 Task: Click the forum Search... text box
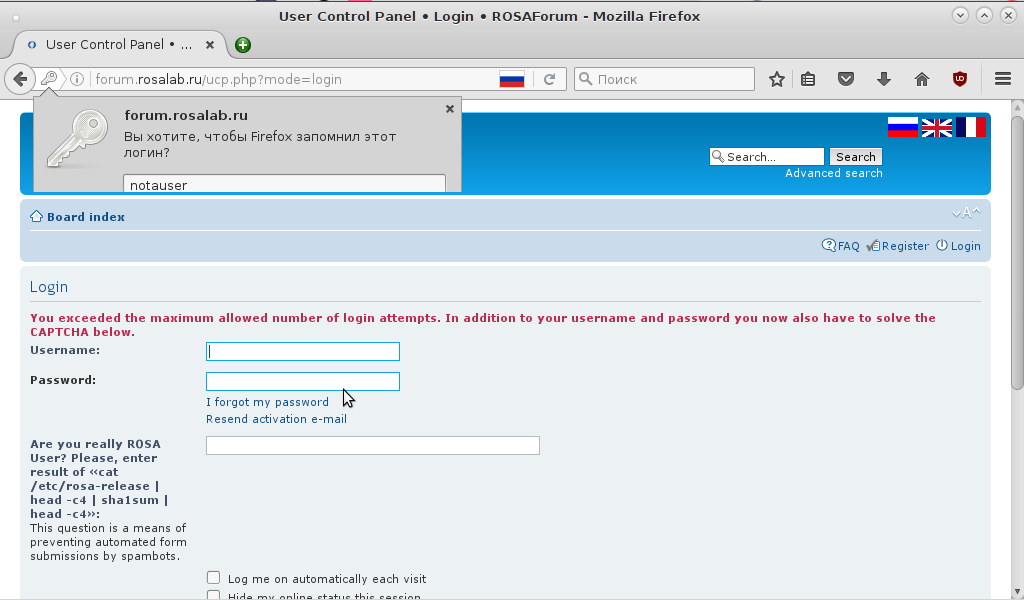point(767,157)
